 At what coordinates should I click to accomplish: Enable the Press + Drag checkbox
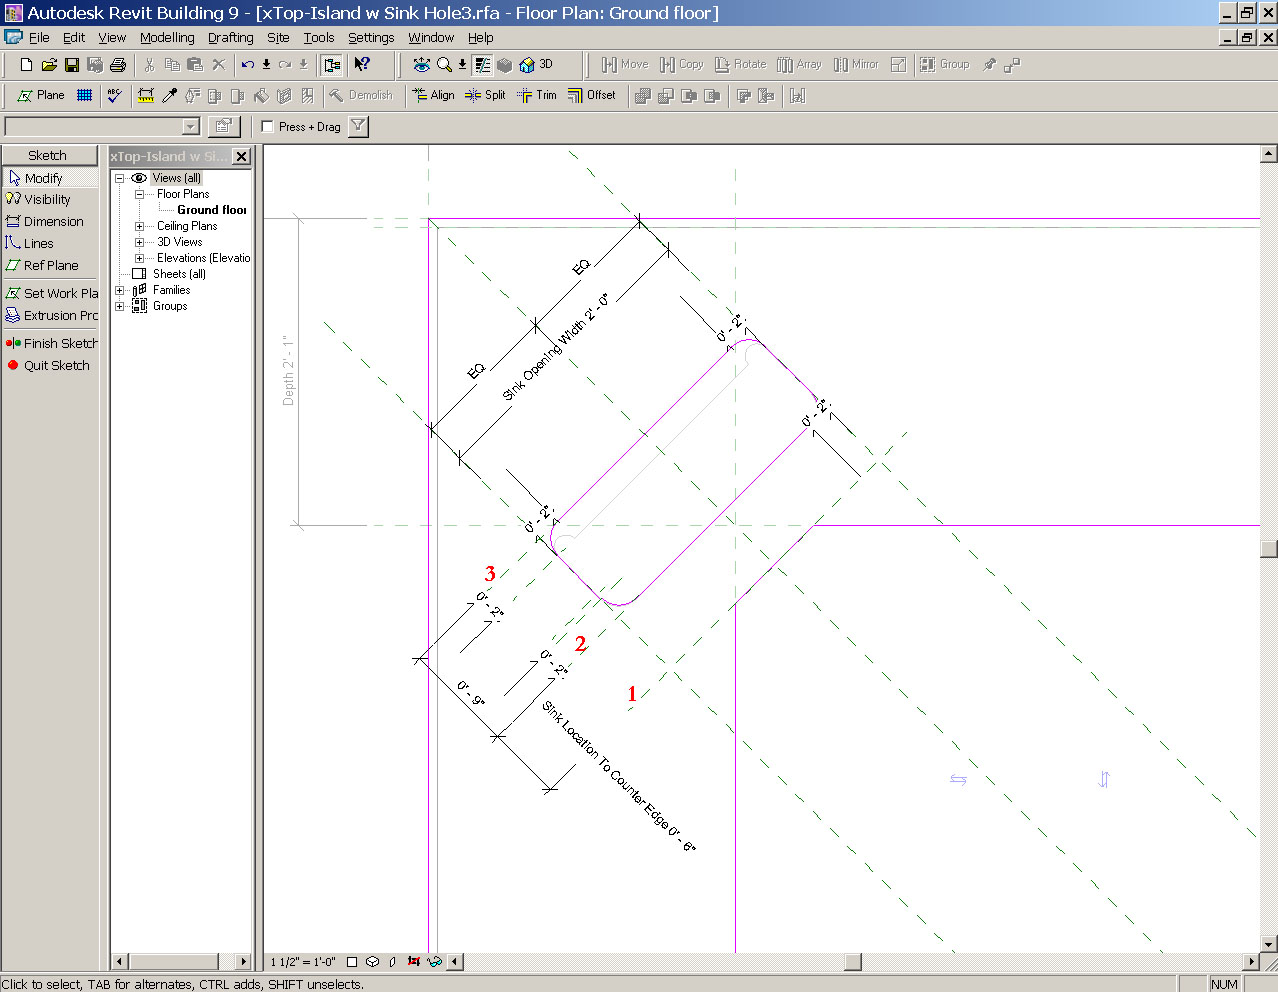pos(268,127)
